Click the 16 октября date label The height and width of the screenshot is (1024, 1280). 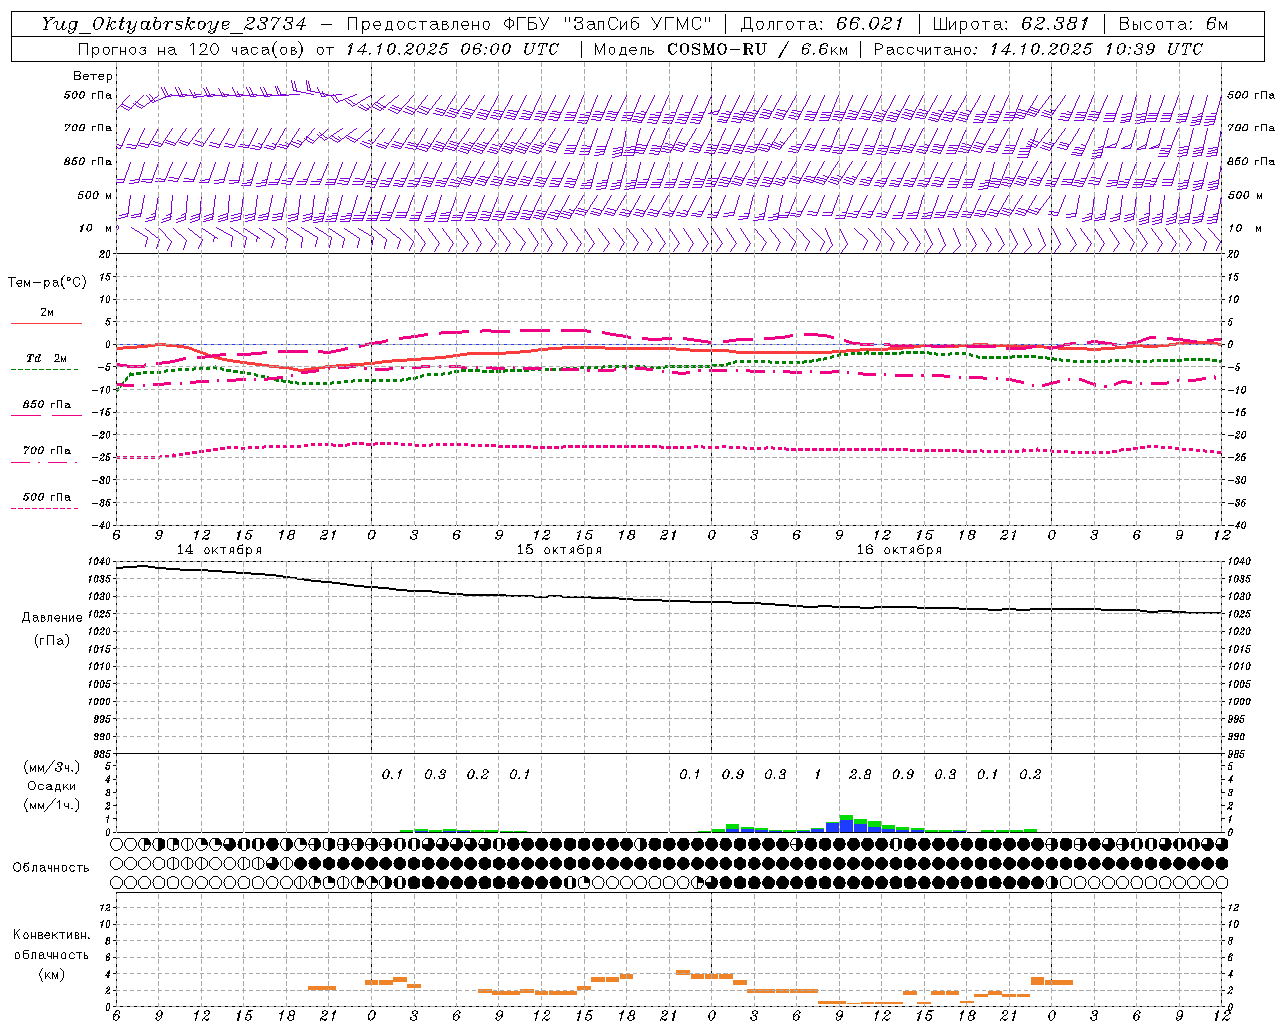pos(900,550)
